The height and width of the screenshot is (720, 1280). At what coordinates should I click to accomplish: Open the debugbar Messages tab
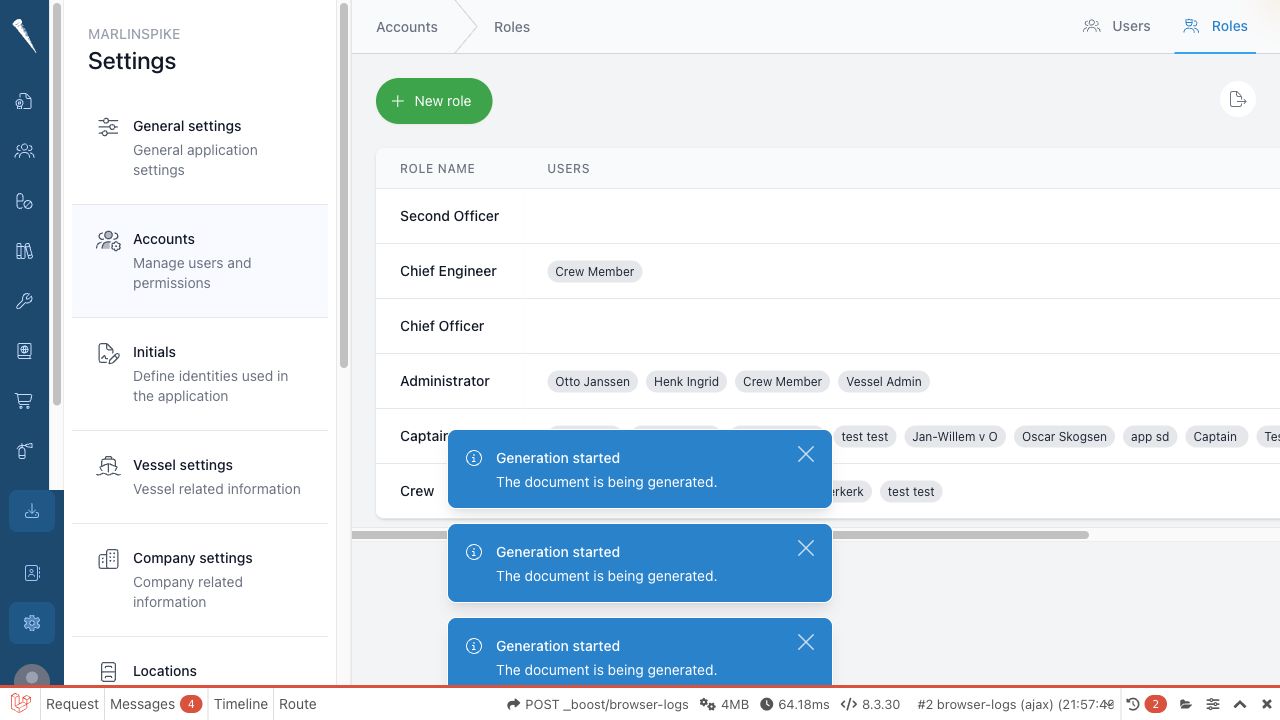pos(156,704)
